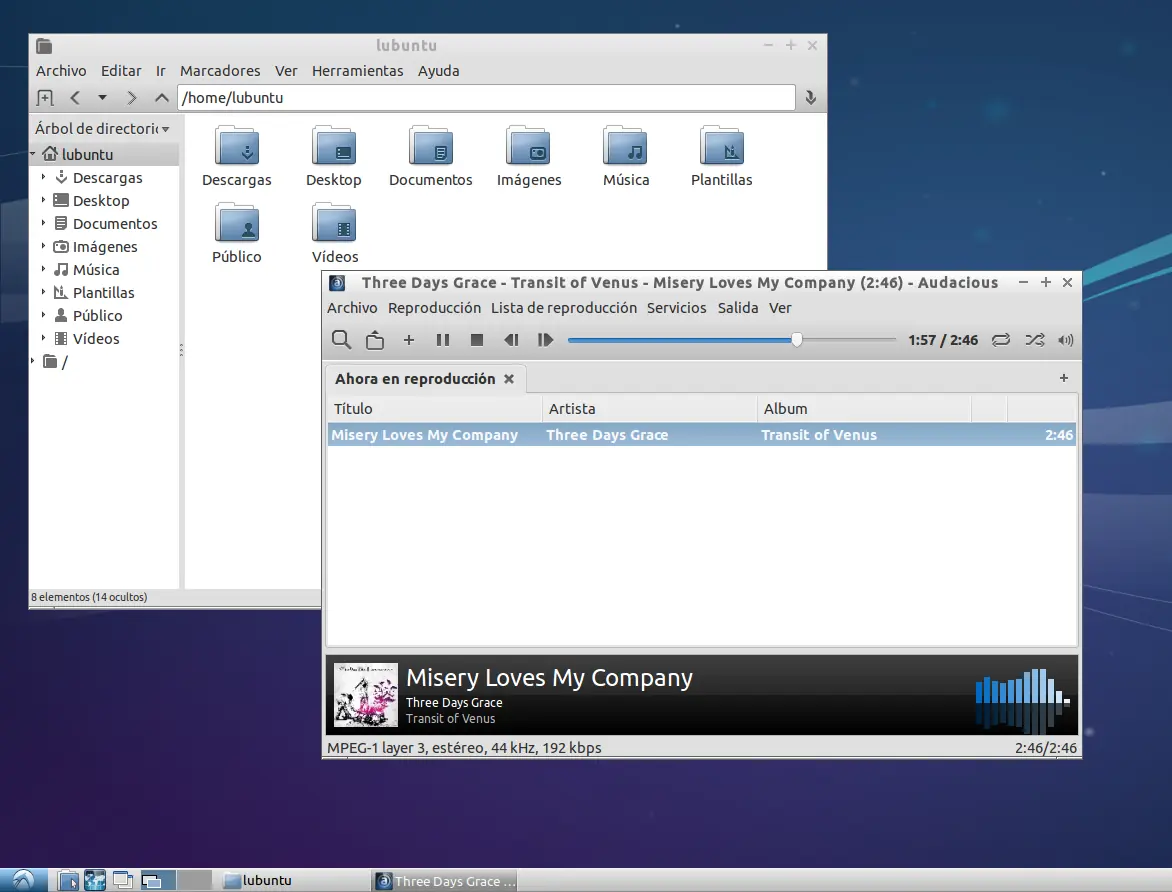Select the Documentos folder icon
The width and height of the screenshot is (1172, 892).
431,146
